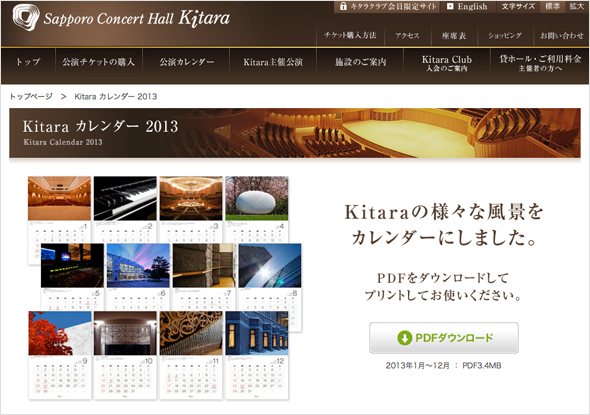
Task: Open the Sapporo Concert Hall Kitara title
Action: pos(136,18)
